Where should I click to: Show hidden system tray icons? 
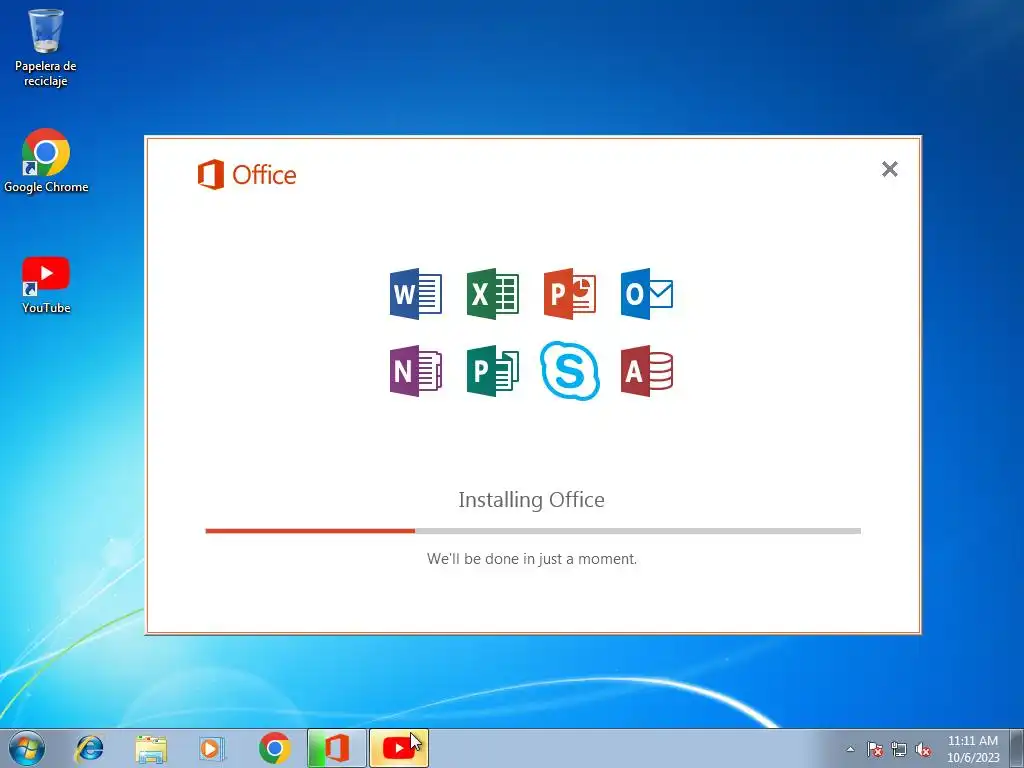pos(850,749)
